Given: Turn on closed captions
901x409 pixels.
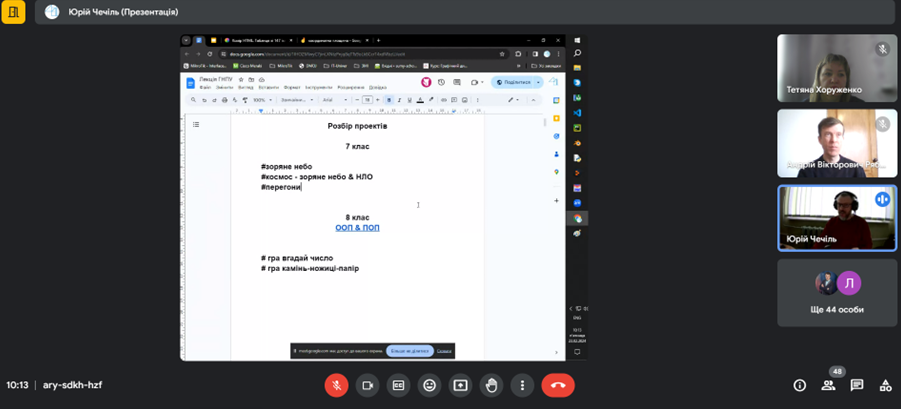Looking at the screenshot, I should coord(398,385).
